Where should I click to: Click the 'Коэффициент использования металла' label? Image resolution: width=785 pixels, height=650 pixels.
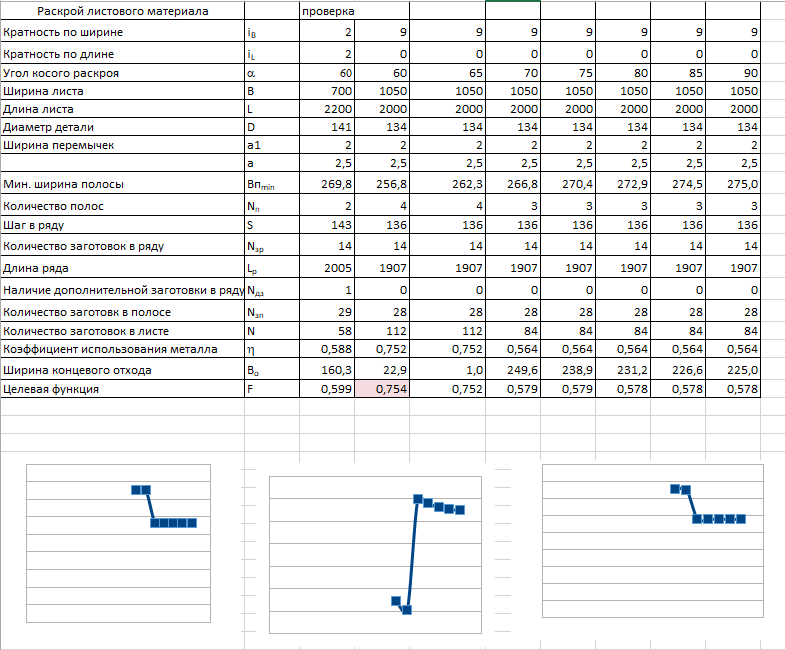click(x=123, y=349)
